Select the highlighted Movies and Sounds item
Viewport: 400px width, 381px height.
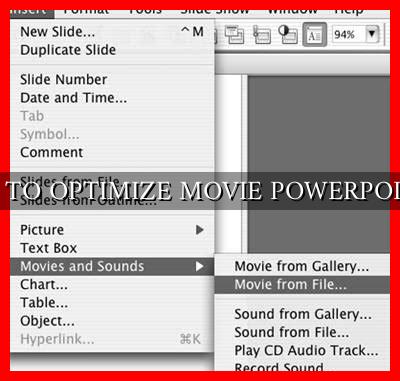(112, 266)
